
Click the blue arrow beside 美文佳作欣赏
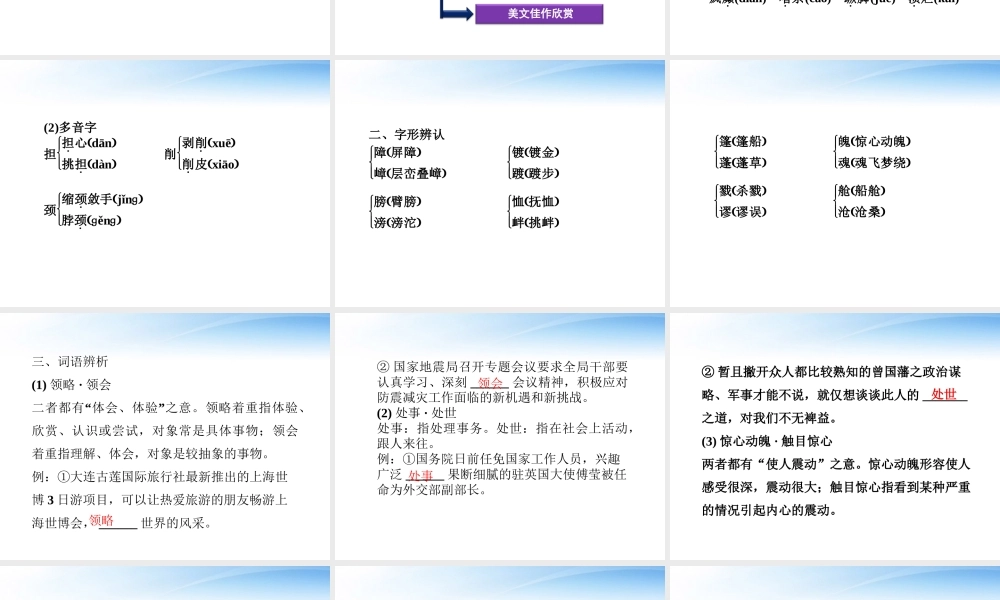pos(456,13)
